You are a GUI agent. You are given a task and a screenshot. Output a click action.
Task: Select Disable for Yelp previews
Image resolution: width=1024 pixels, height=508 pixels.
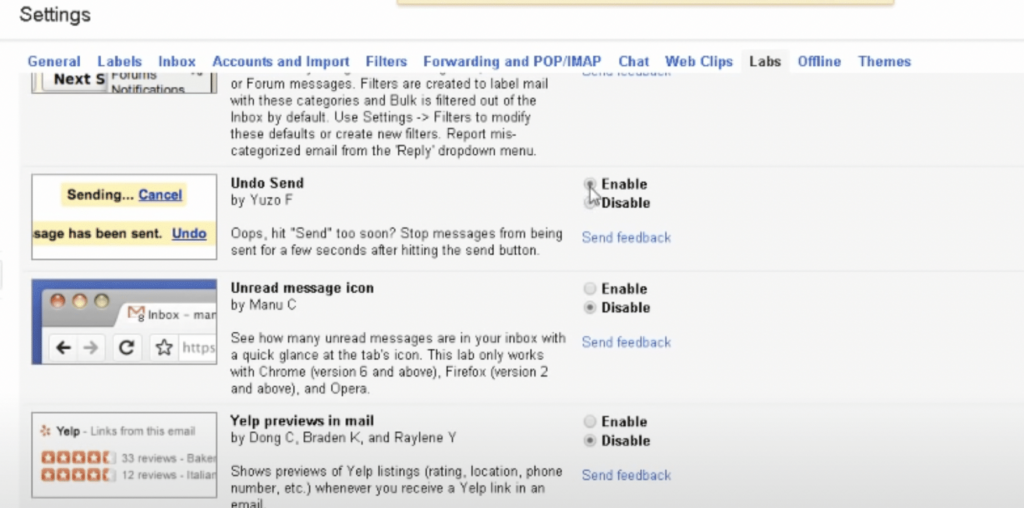(590, 441)
